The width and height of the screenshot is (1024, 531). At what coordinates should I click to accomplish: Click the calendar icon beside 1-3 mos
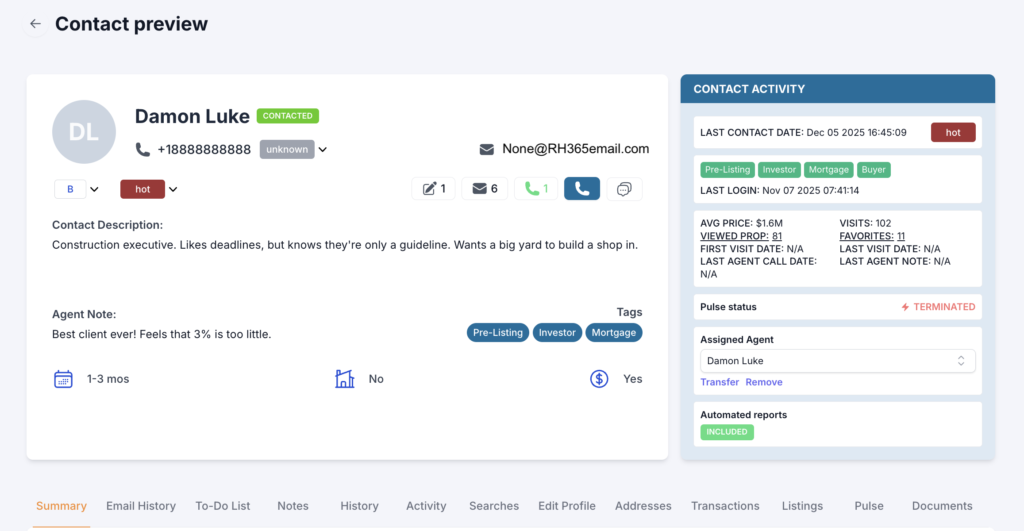(63, 379)
